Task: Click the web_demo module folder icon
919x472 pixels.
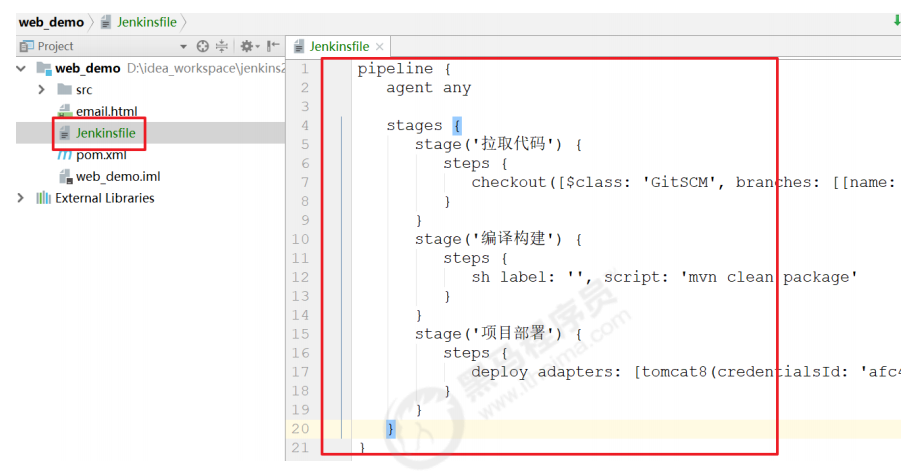Action: [44, 68]
